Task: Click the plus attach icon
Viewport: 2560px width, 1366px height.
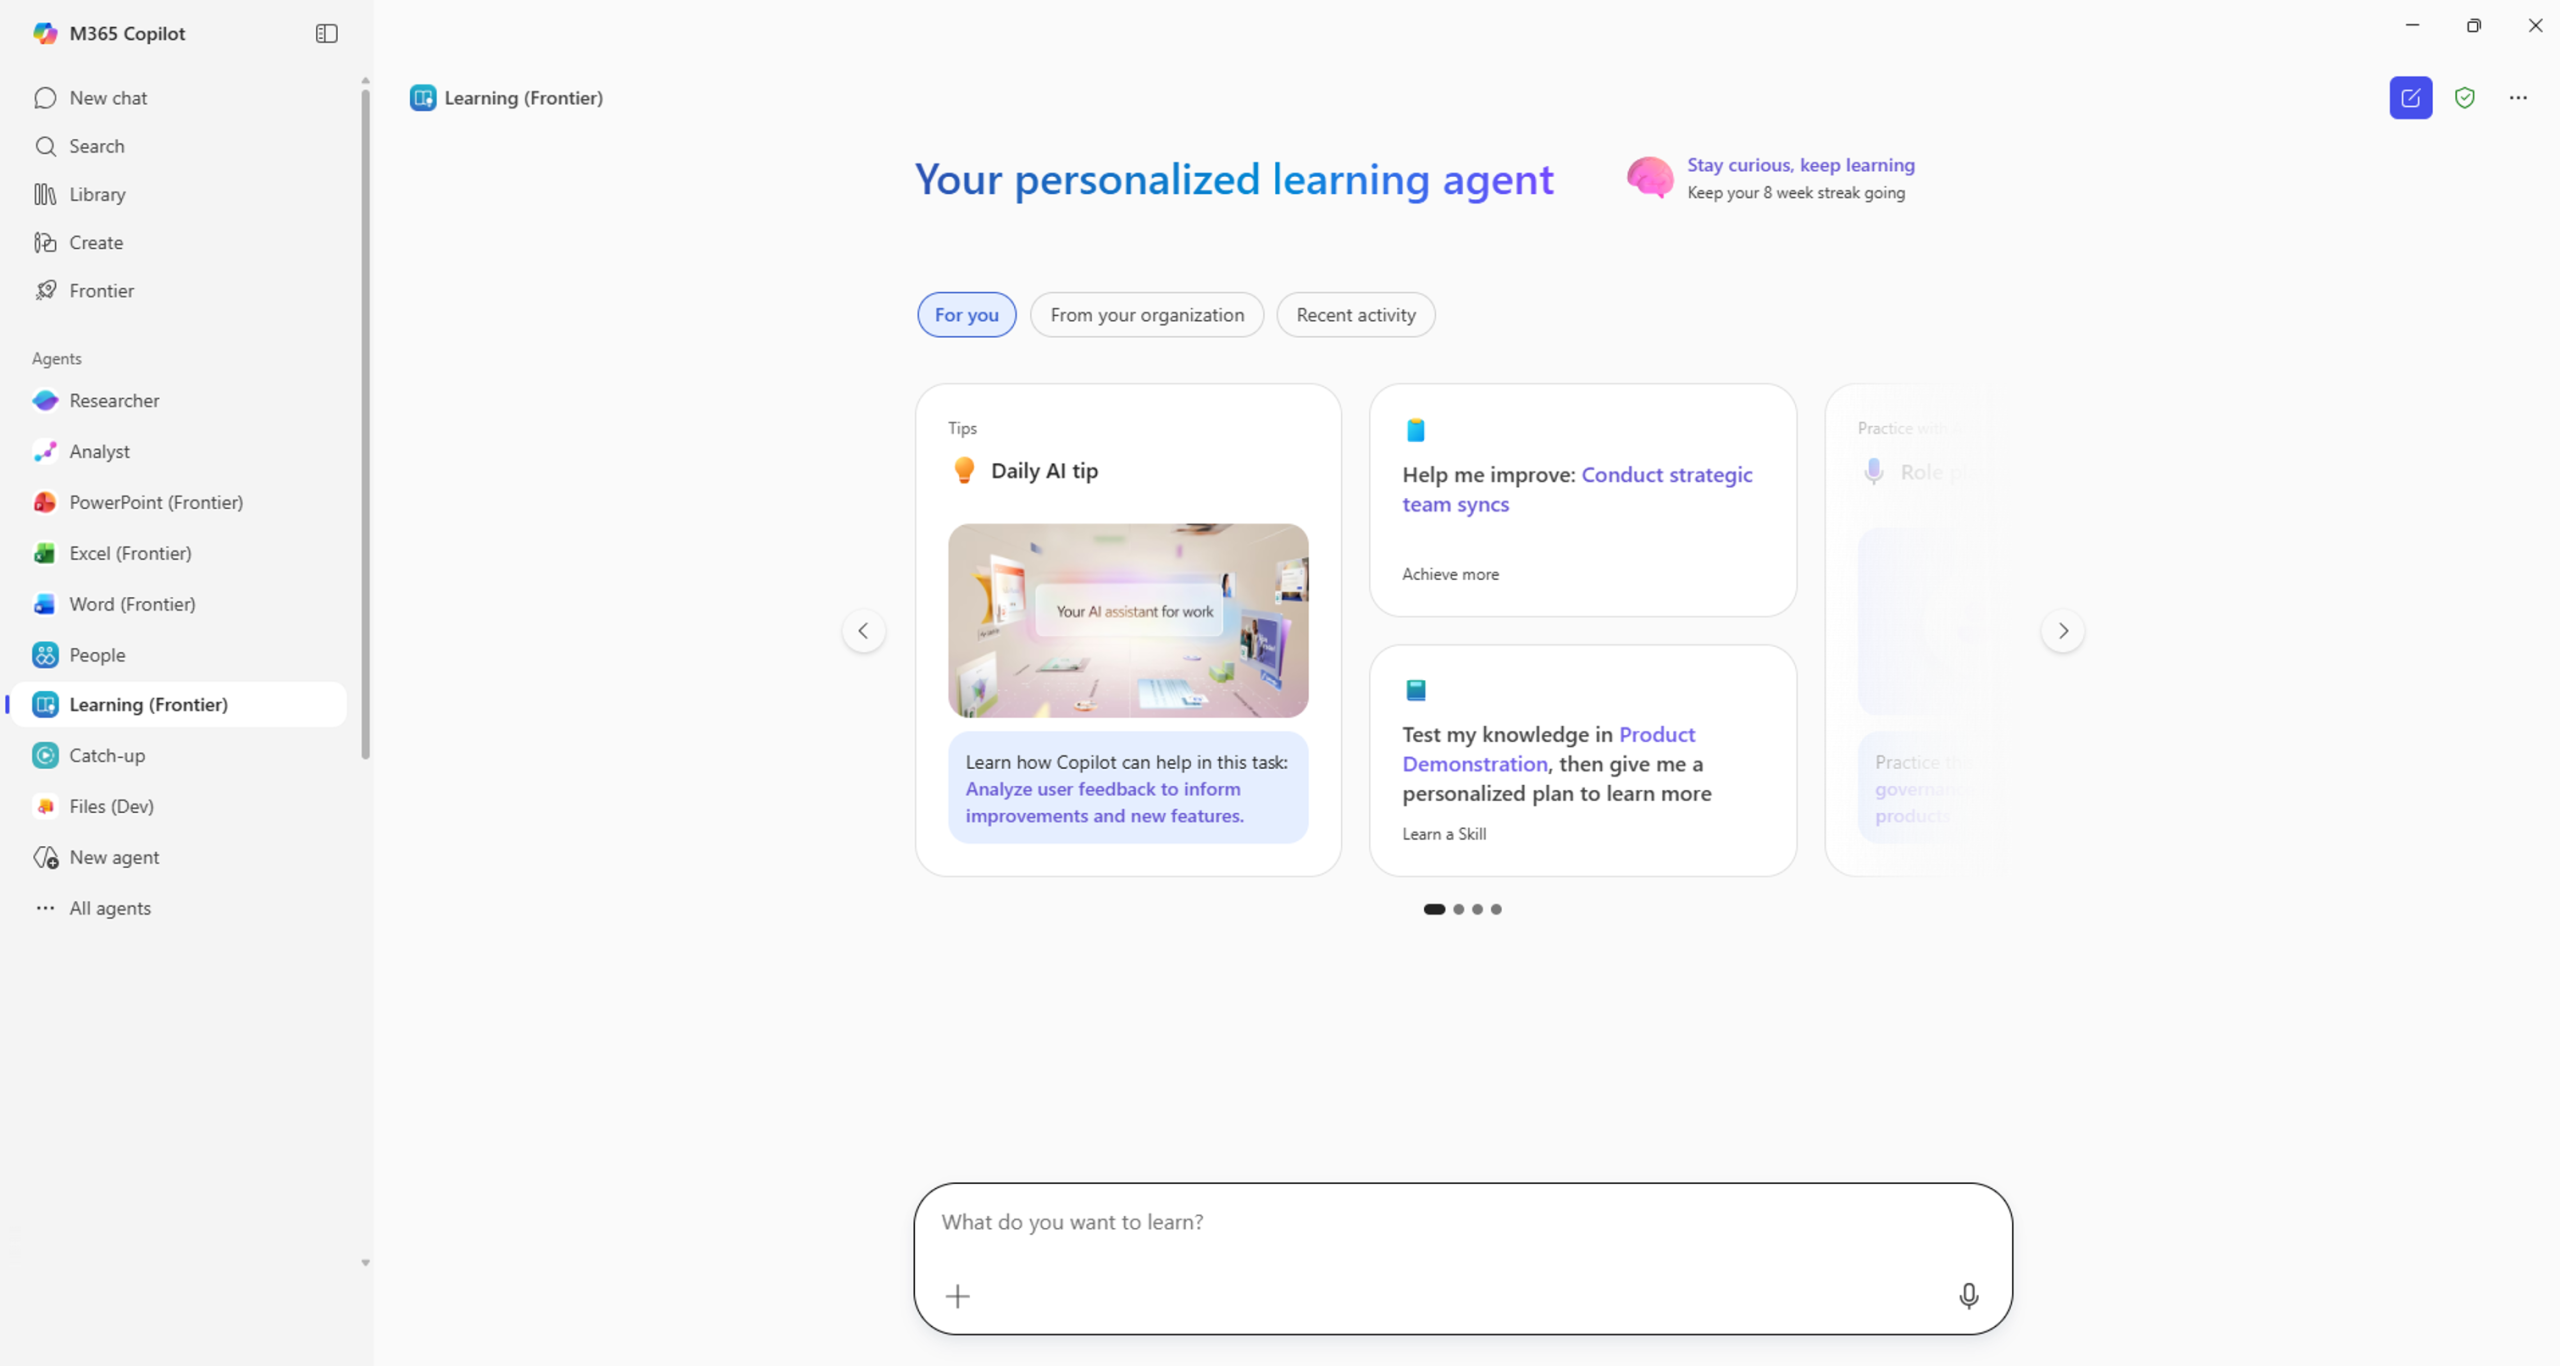Action: [x=957, y=1296]
